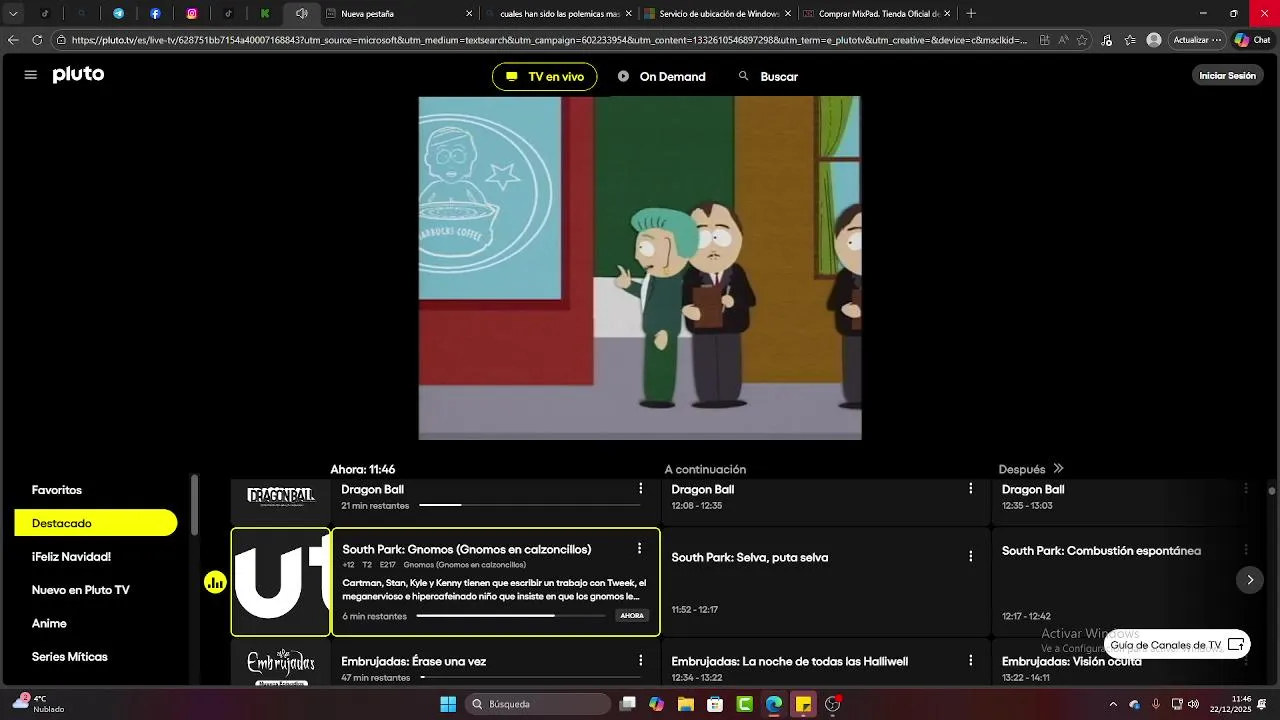The width and height of the screenshot is (1280, 720).
Task: Switch to Comprar MixPad tab
Action: (877, 14)
